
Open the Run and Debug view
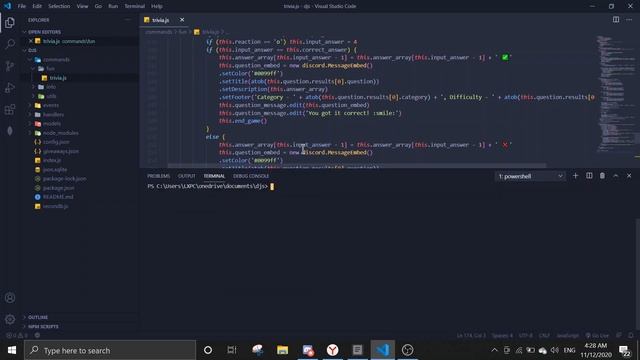point(10,87)
